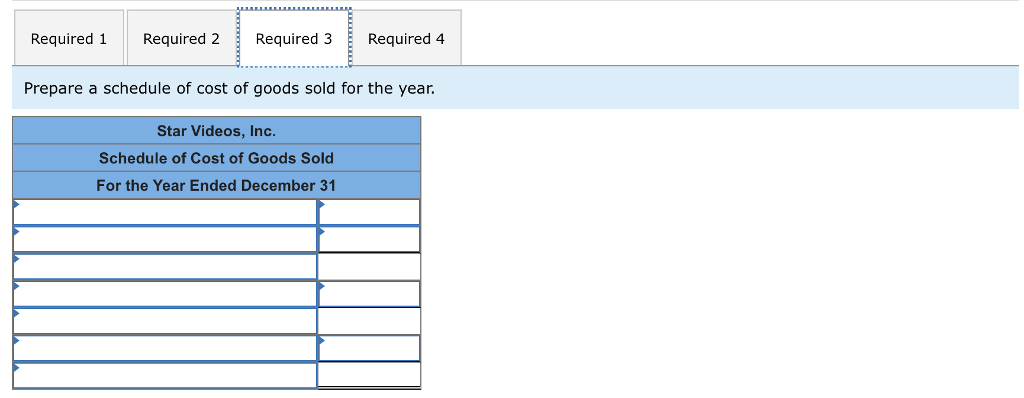
Task: Click the last row total amount cell
Action: pos(369,375)
